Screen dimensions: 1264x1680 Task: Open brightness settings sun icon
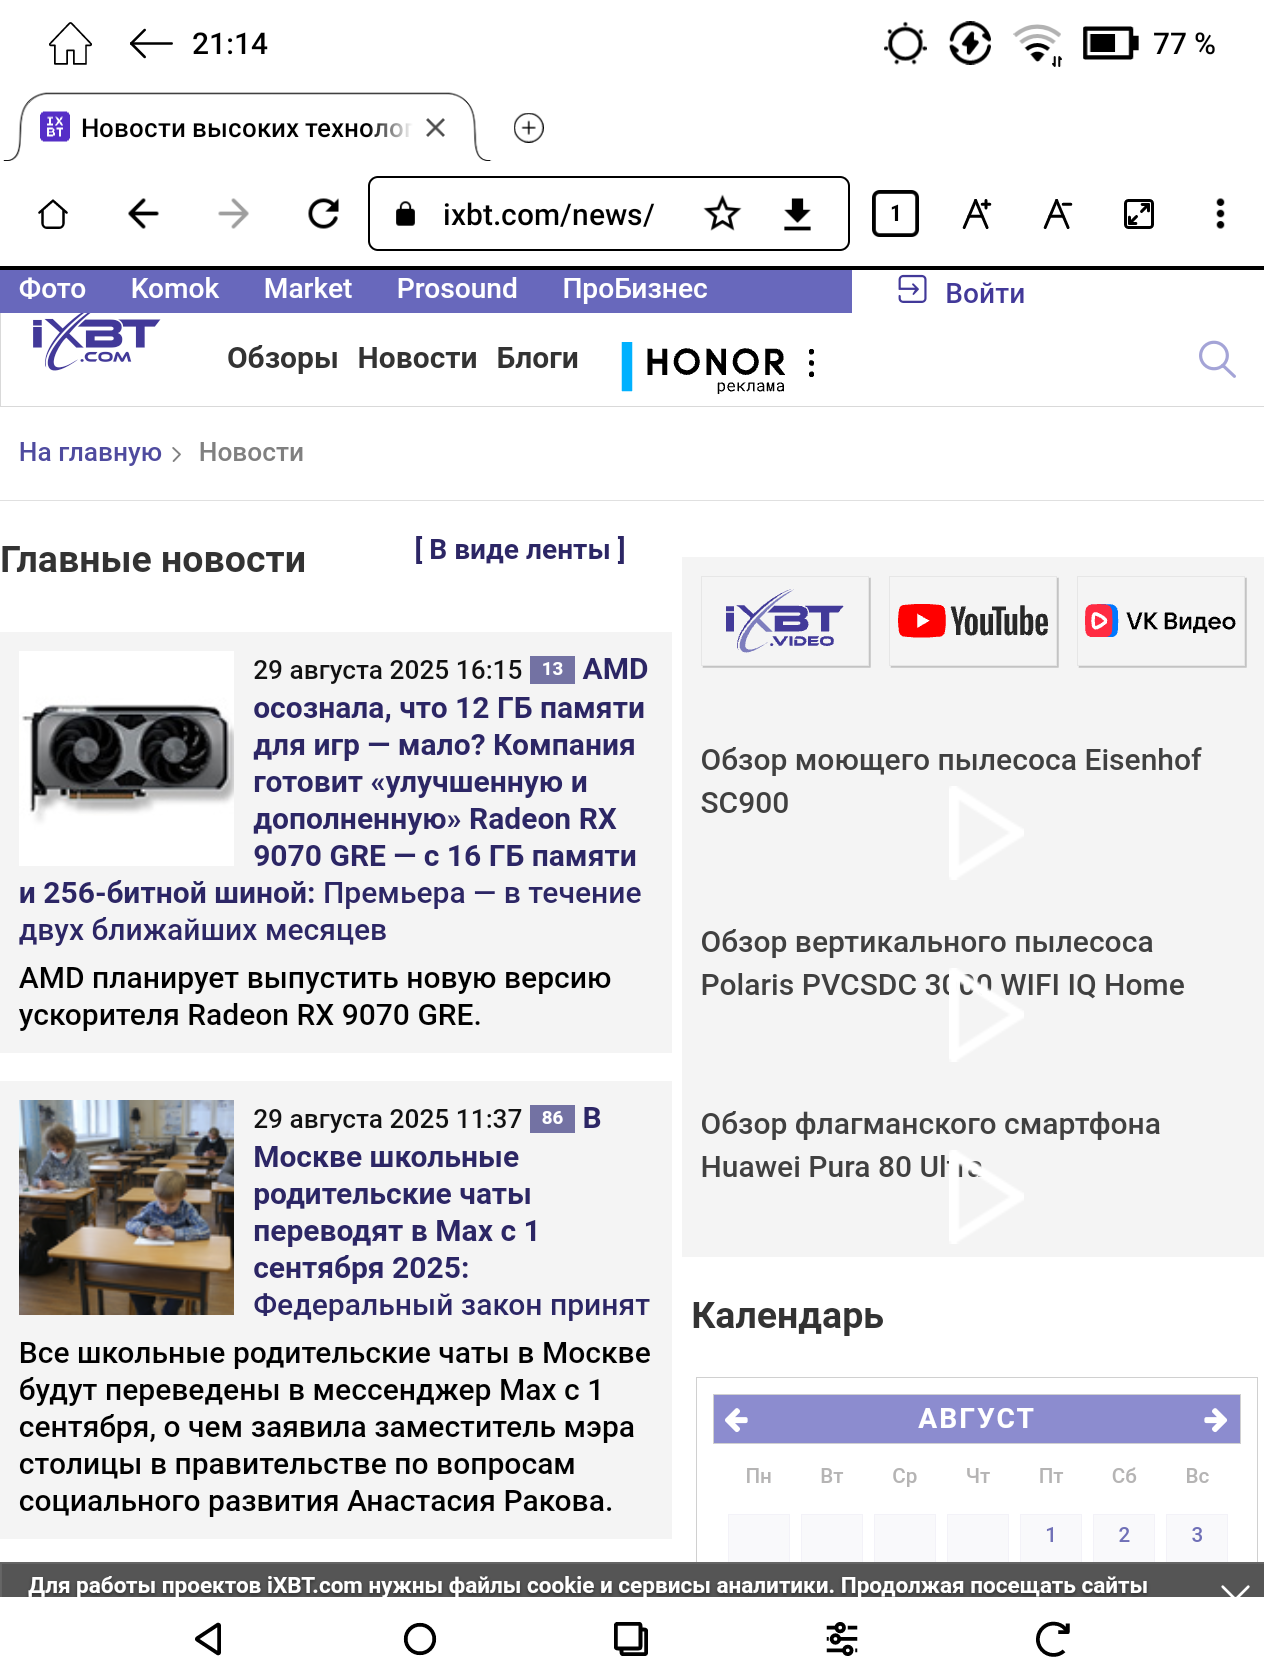pyautogui.click(x=906, y=44)
